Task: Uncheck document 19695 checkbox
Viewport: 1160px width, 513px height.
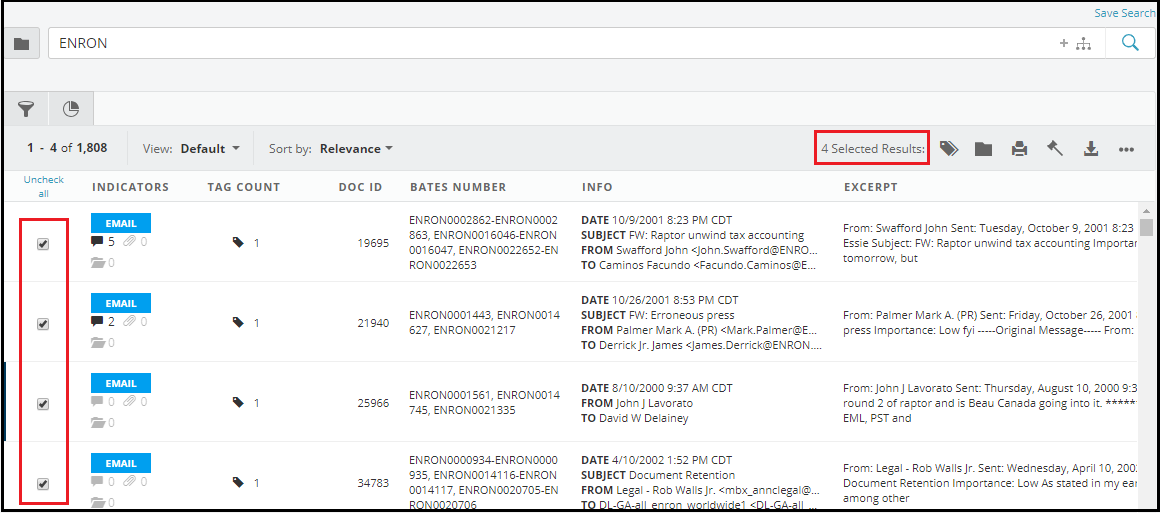Action: (43, 244)
